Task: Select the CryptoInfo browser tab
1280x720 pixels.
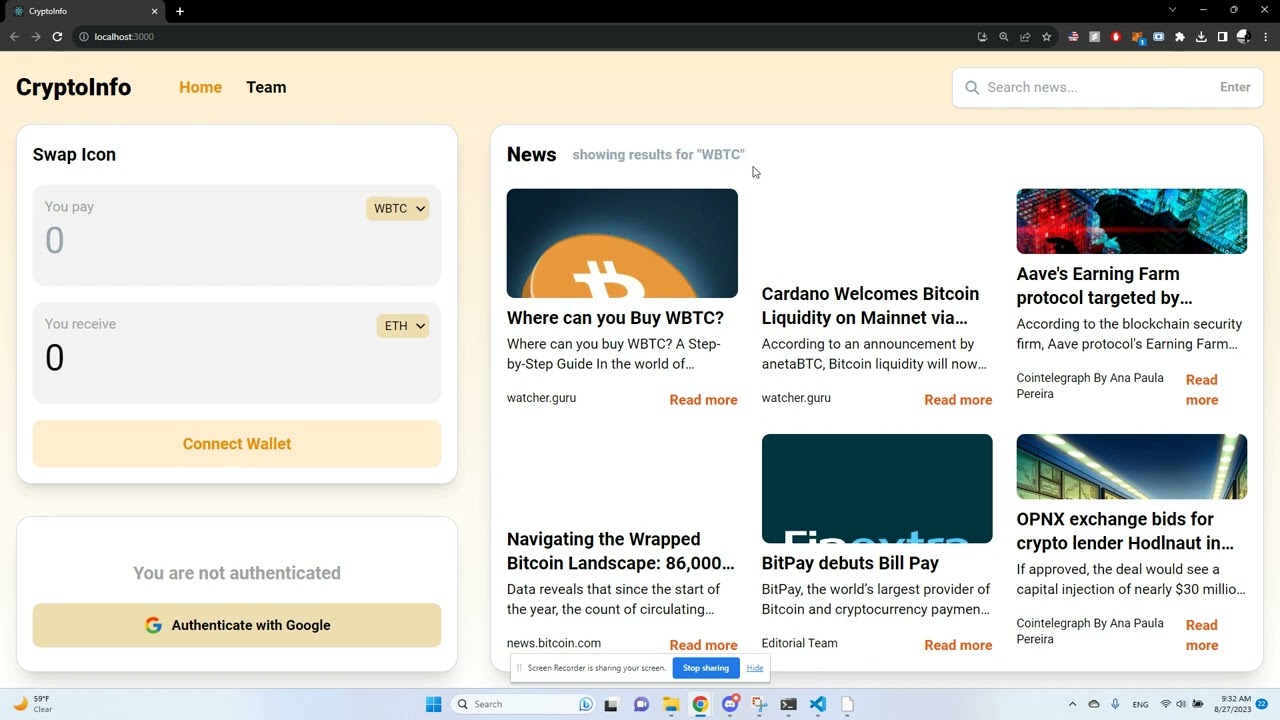Action: pos(85,11)
